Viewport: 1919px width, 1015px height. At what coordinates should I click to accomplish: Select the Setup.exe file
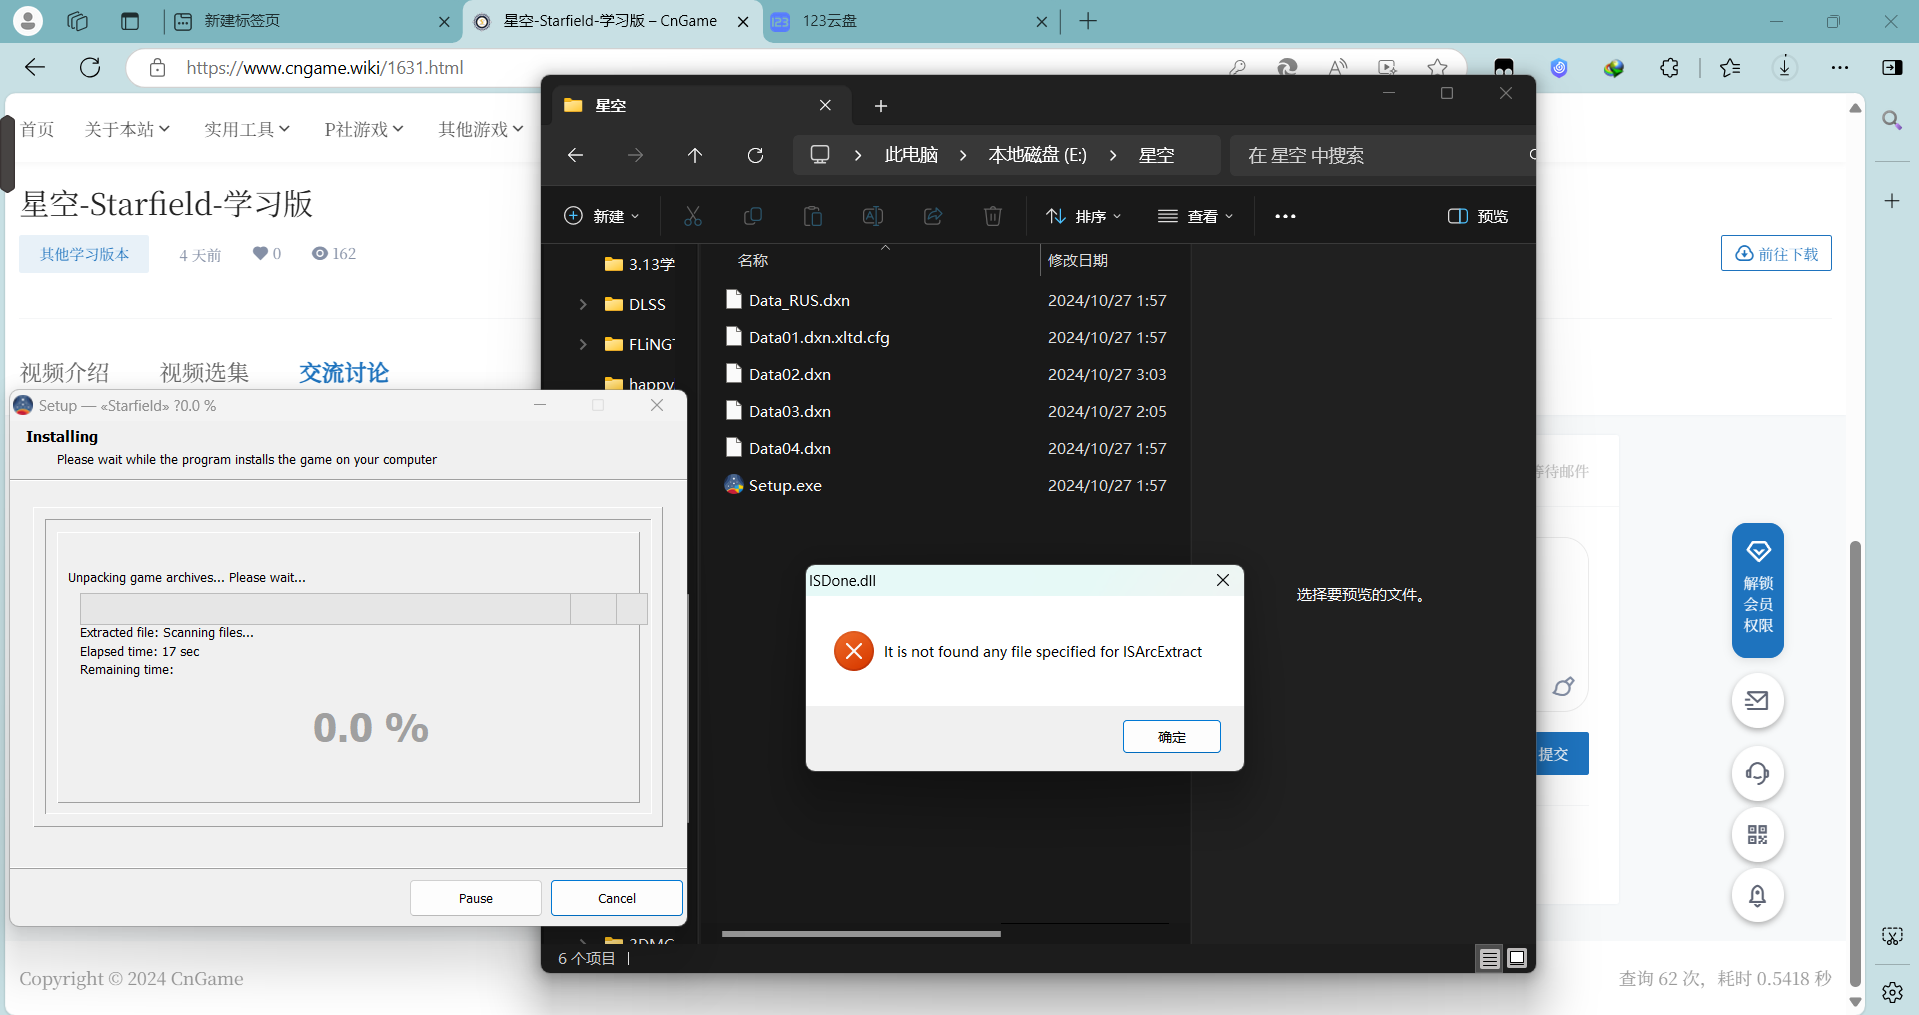[785, 486]
